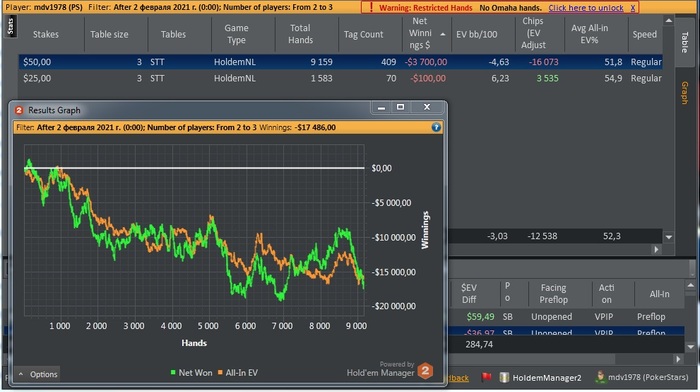This screenshot has width=700, height=392.
Task: Click the -16 073 chips EV value
Action: pos(543,62)
